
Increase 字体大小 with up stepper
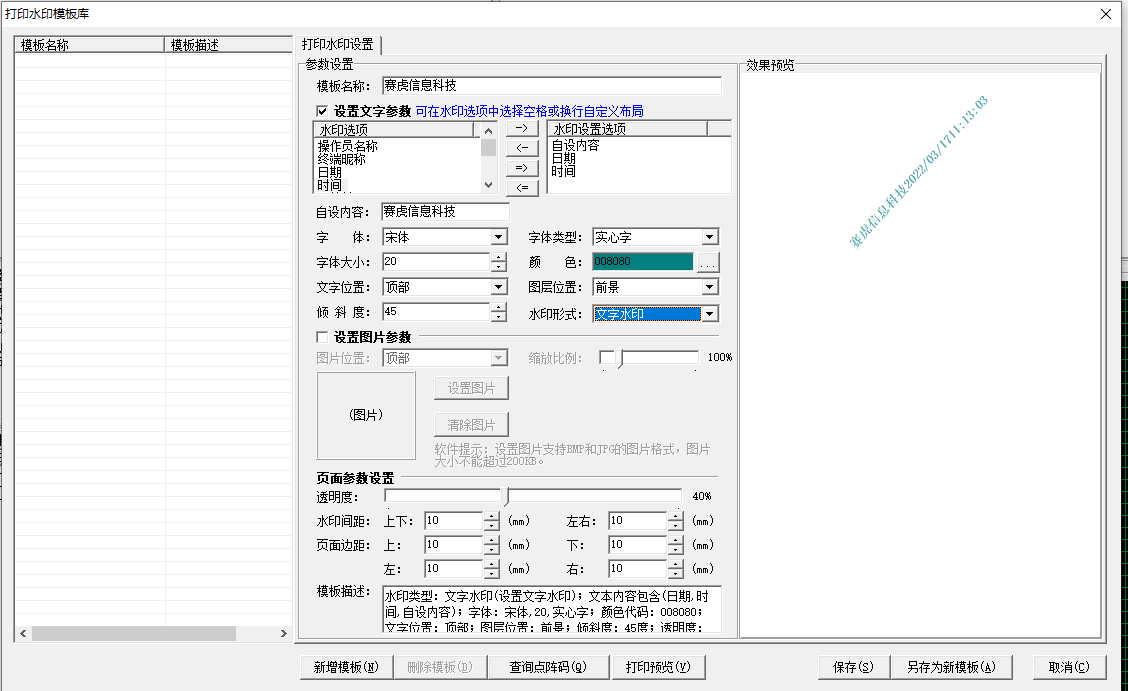coord(499,257)
